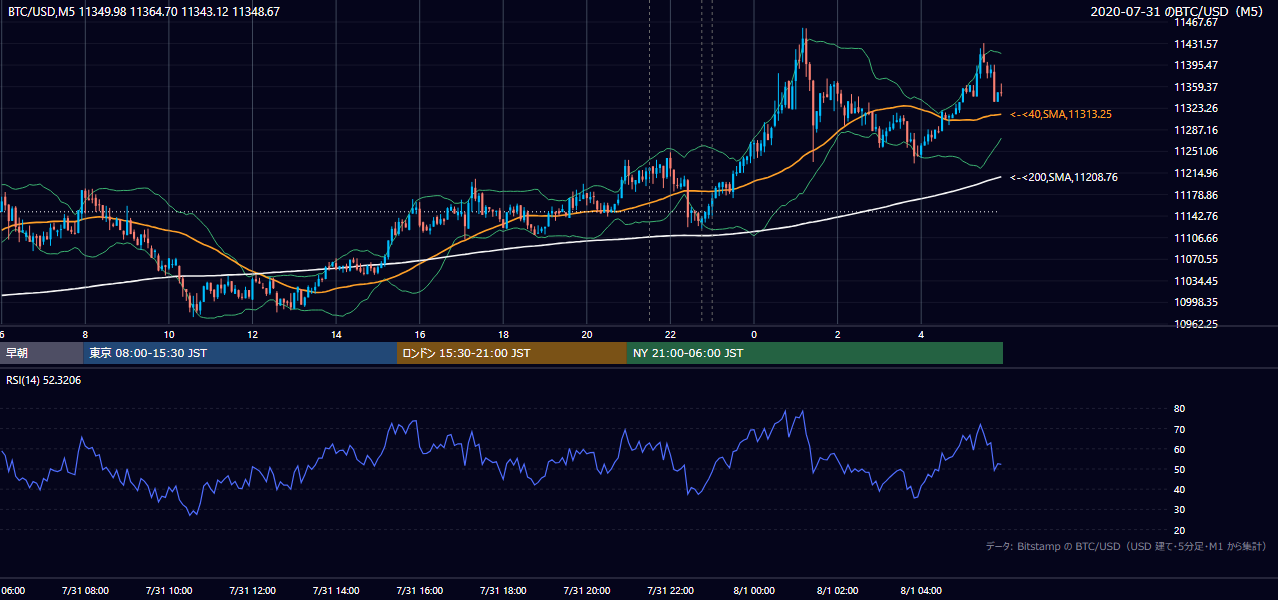Viewport: 1278px width, 600px height.
Task: Click the 8/1 04:00 time label
Action: (922, 590)
